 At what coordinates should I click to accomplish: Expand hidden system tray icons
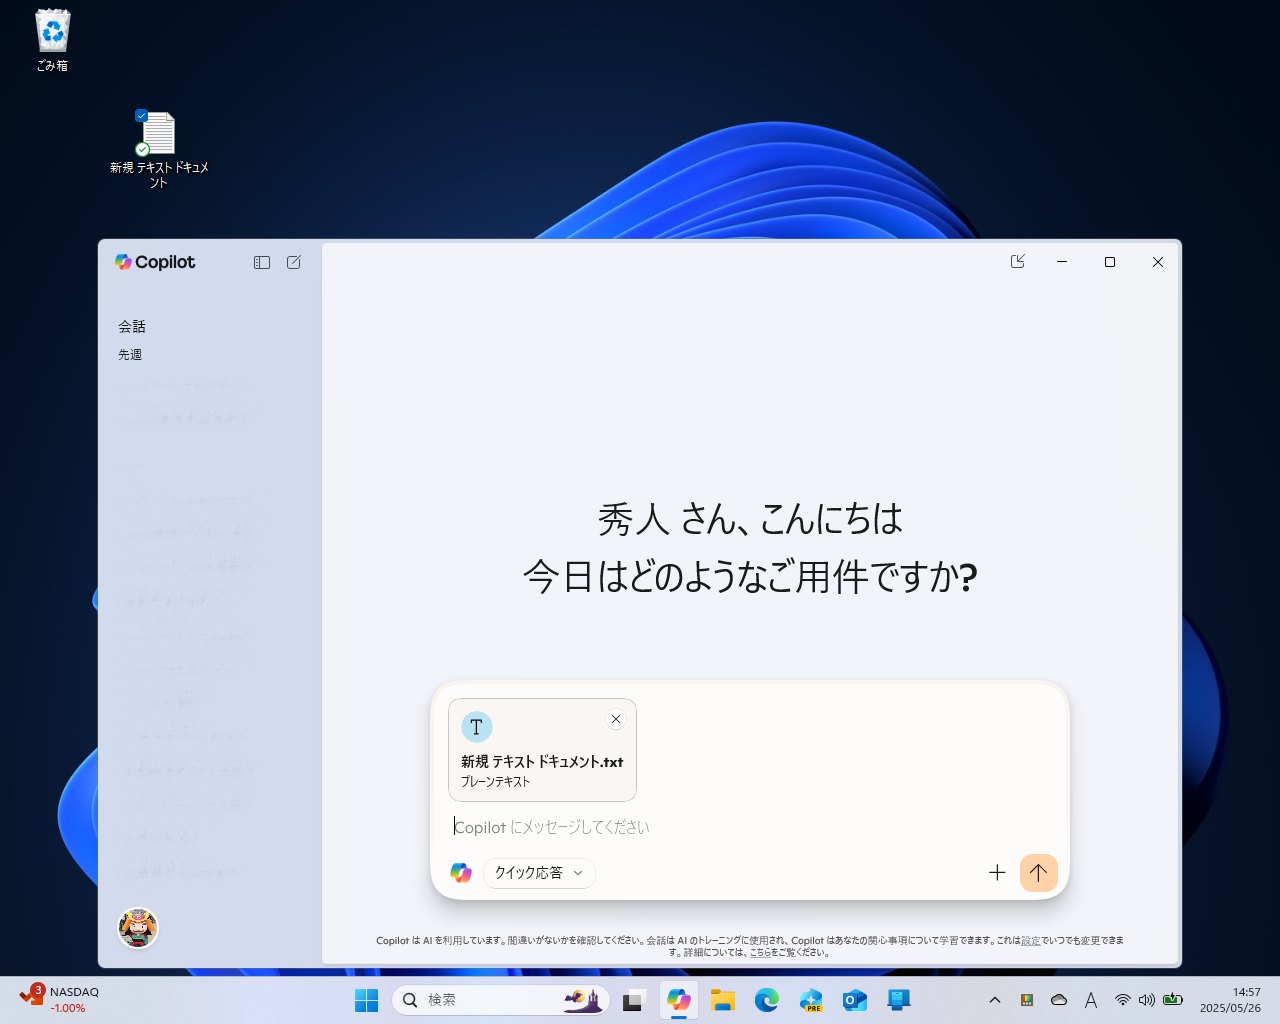pos(995,999)
